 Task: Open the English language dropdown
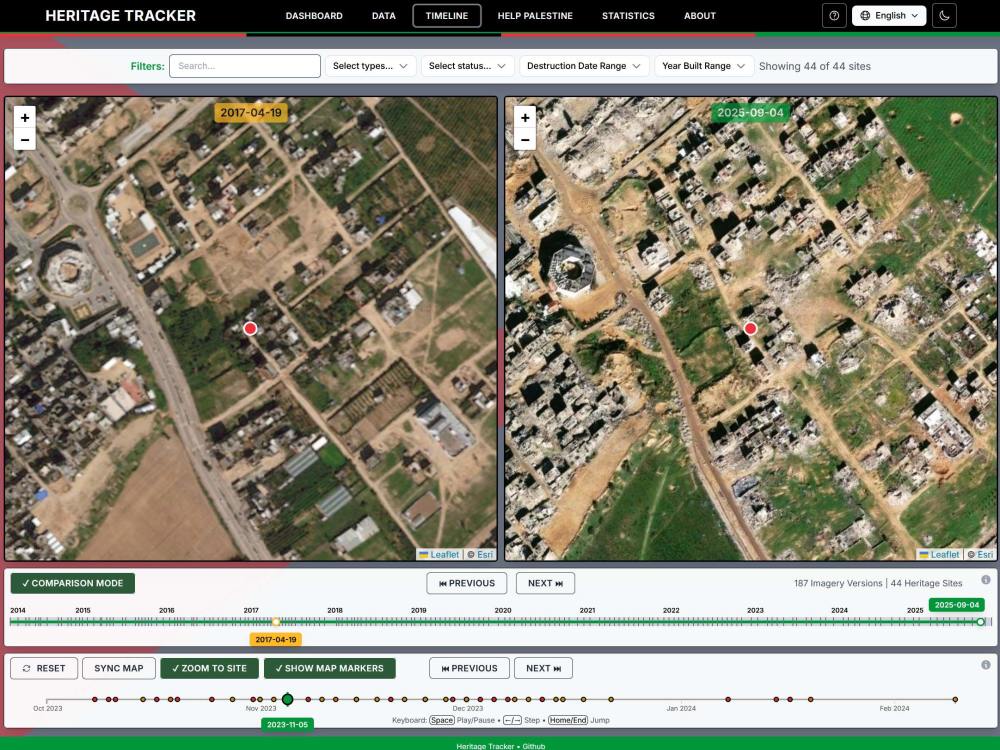(x=889, y=16)
